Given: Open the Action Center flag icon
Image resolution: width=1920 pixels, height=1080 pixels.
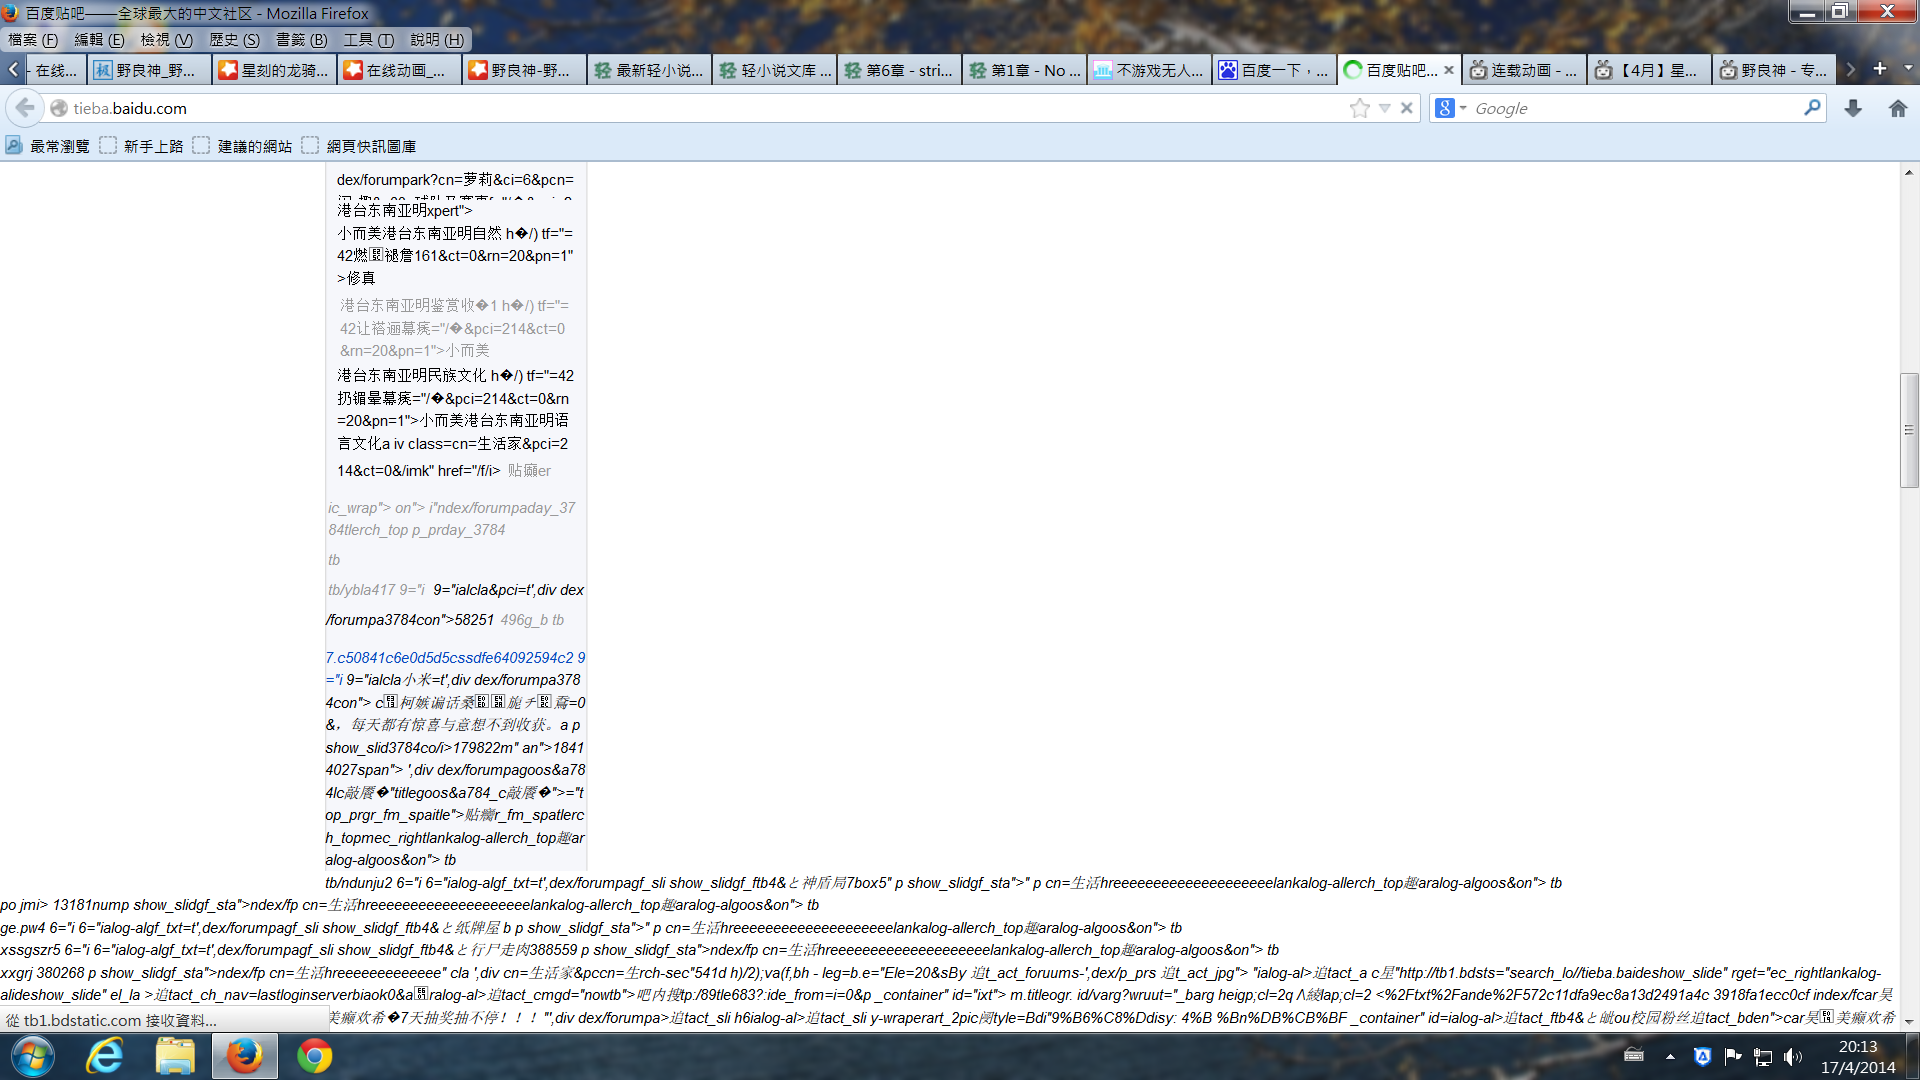Looking at the screenshot, I should [x=1733, y=1056].
